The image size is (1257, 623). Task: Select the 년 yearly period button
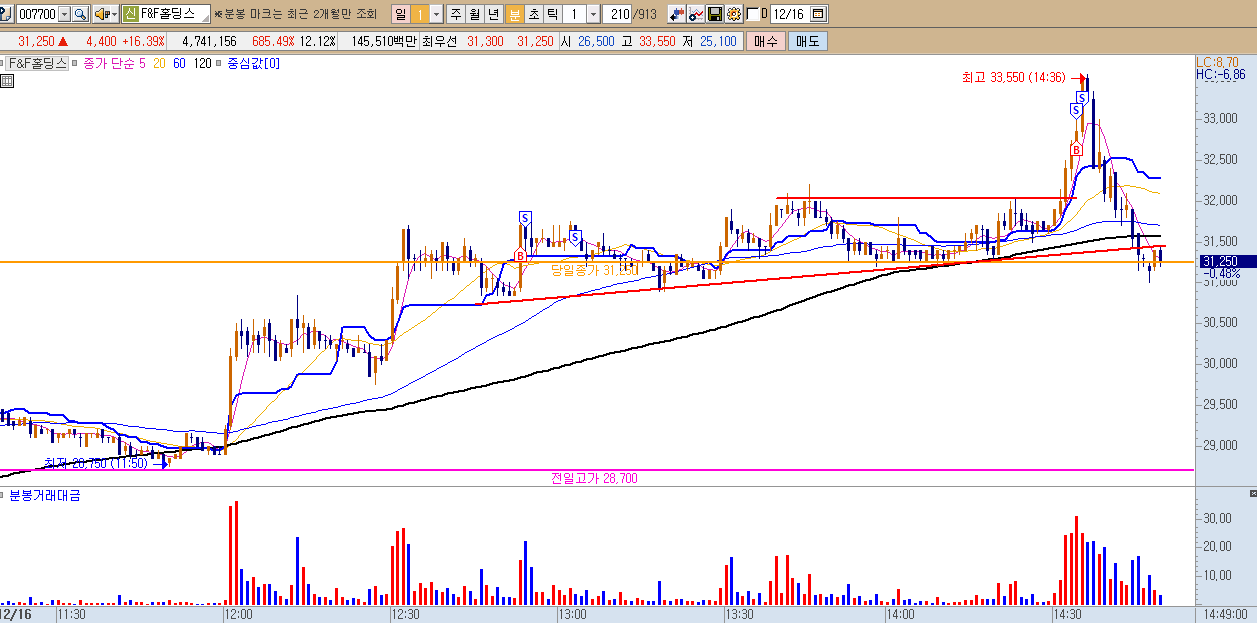pos(494,14)
